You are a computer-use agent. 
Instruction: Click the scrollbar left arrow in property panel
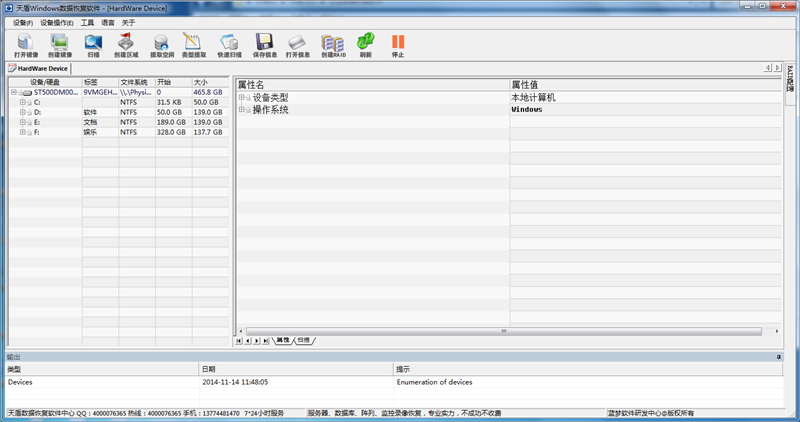click(241, 331)
